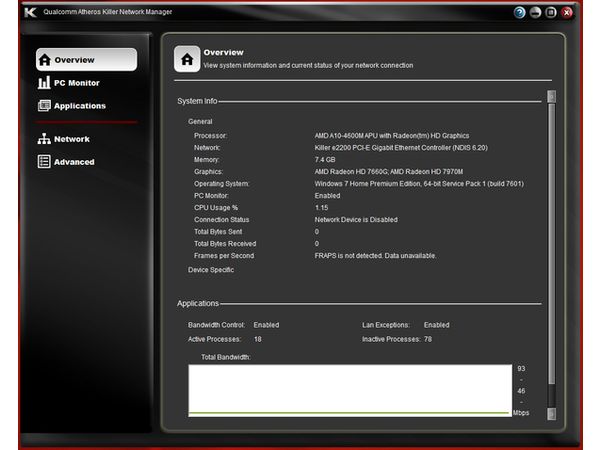Click the Frames per Second label
The height and width of the screenshot is (450, 600).
pos(224,256)
